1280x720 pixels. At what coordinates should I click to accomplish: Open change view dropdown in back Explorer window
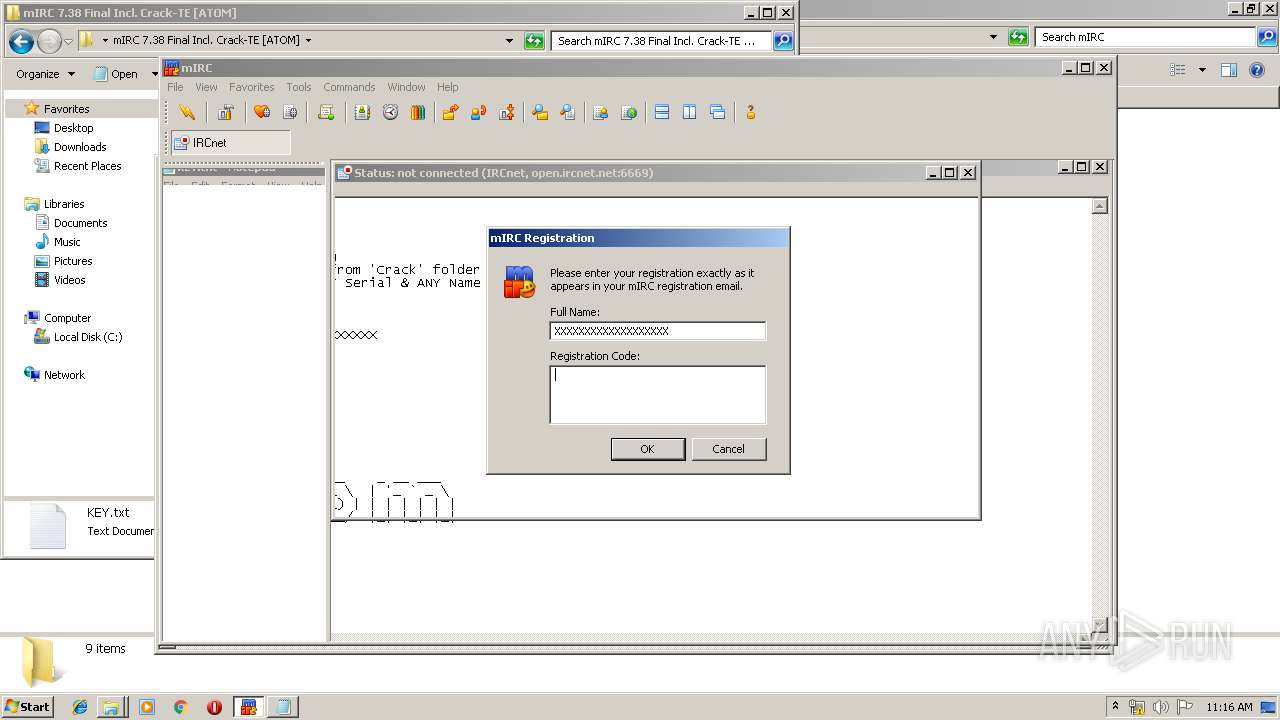click(1202, 70)
